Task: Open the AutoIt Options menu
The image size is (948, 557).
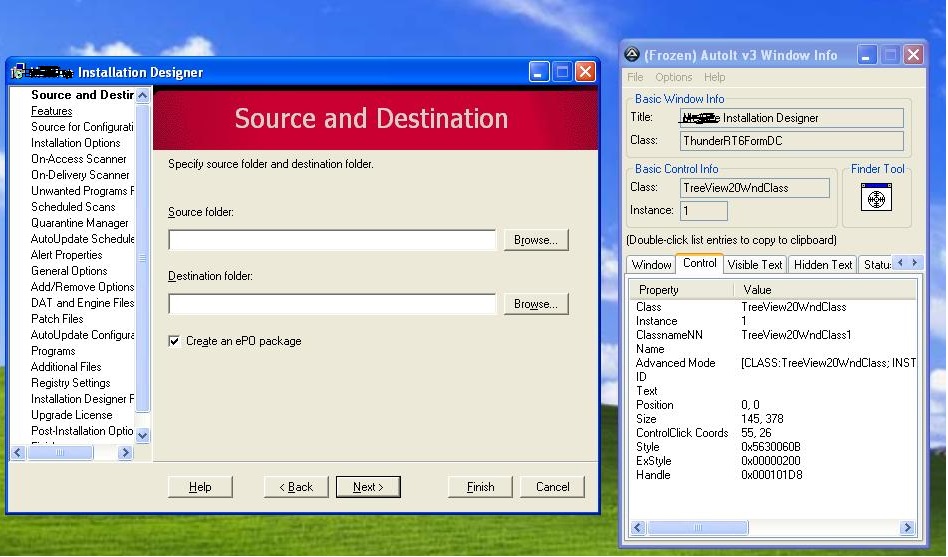Action: (673, 77)
